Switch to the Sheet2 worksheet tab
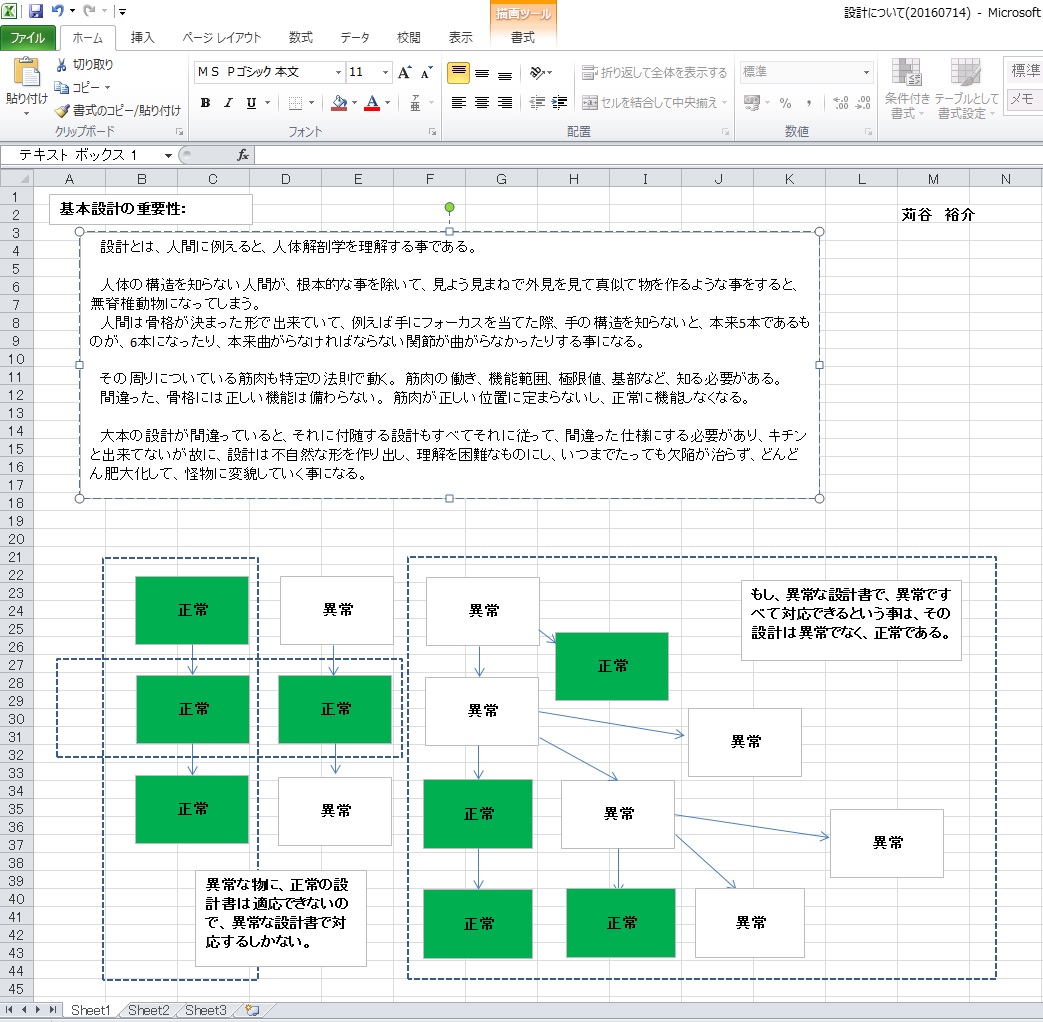This screenshot has width=1043, height=1022. click(x=148, y=1010)
